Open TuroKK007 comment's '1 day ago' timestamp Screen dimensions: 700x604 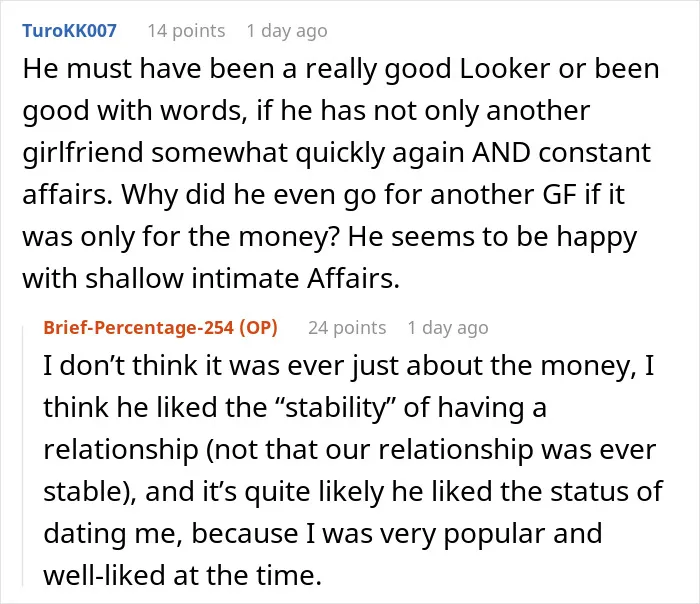pos(287,31)
